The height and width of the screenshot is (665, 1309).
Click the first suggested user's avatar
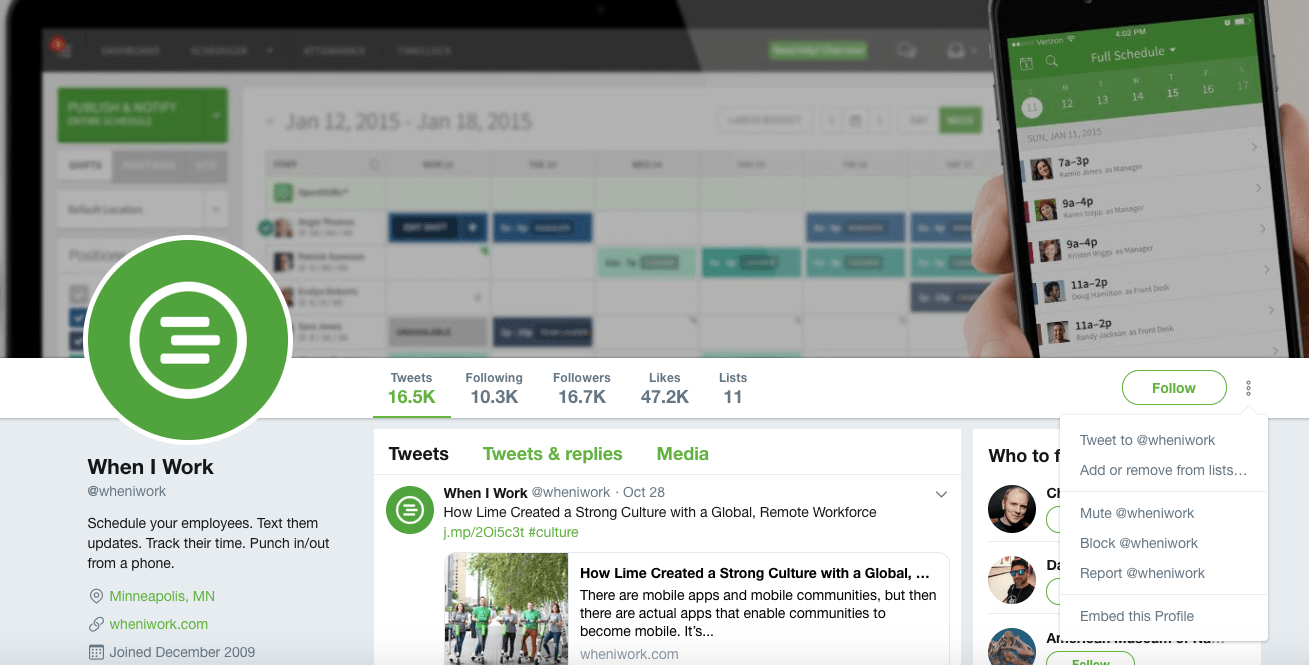[1012, 509]
